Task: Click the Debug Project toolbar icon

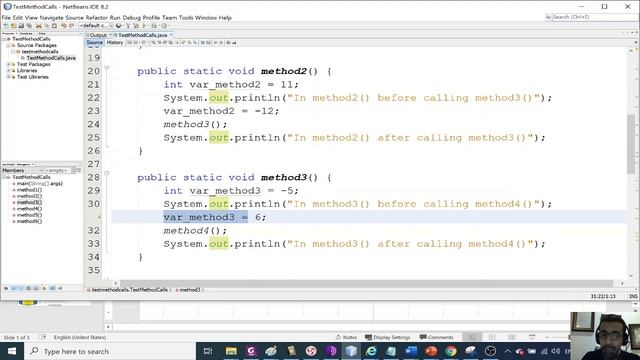Action: [154, 26]
